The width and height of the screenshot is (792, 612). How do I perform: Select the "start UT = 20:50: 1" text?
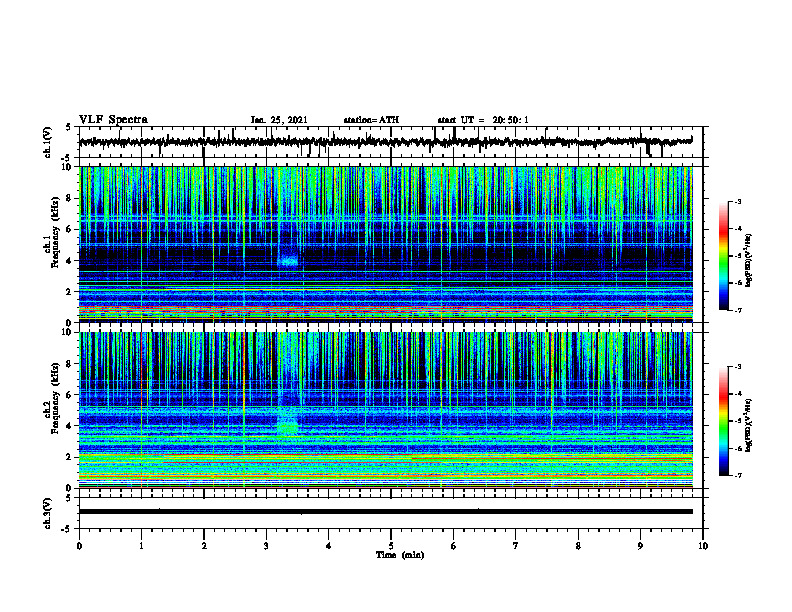click(x=483, y=120)
